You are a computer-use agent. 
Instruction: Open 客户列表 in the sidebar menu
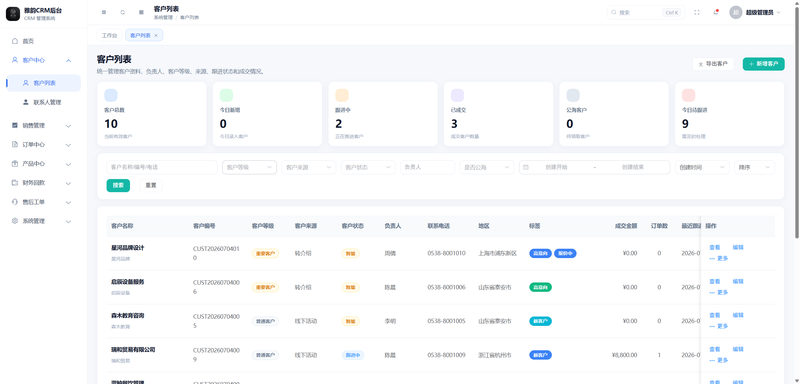43,83
